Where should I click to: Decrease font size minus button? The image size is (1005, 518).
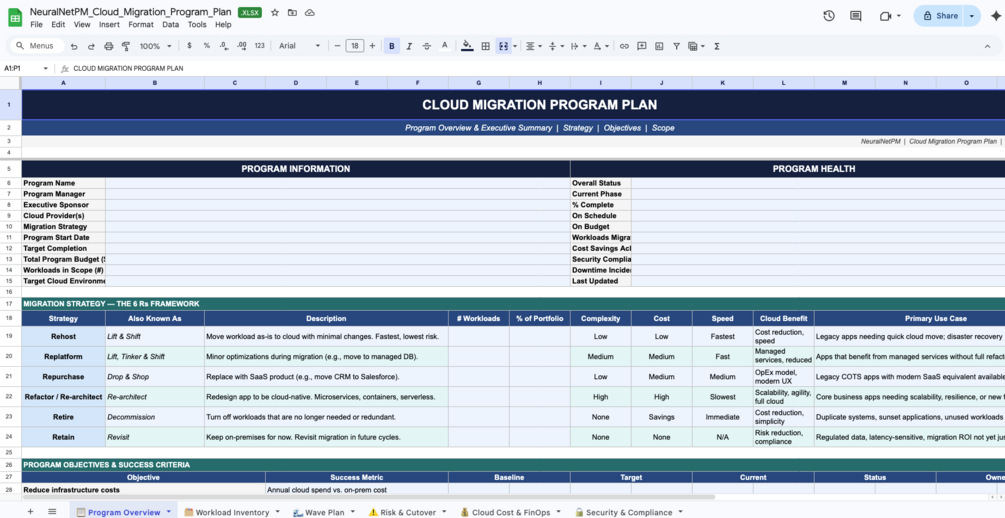(337, 46)
